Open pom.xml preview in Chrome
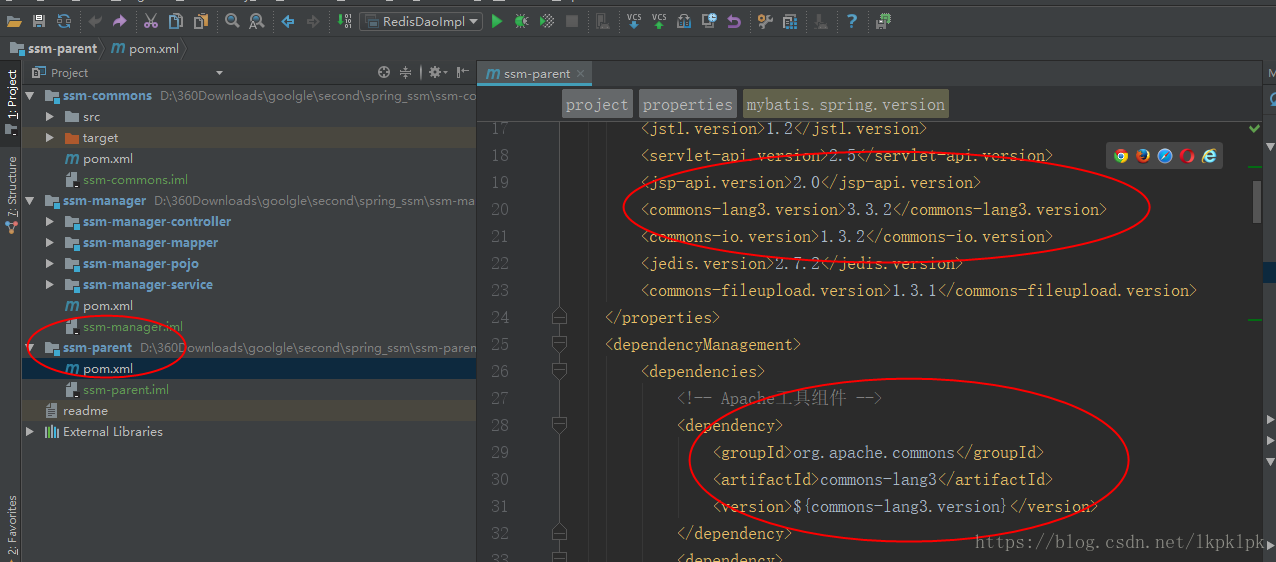The height and width of the screenshot is (562, 1276). point(1121,155)
